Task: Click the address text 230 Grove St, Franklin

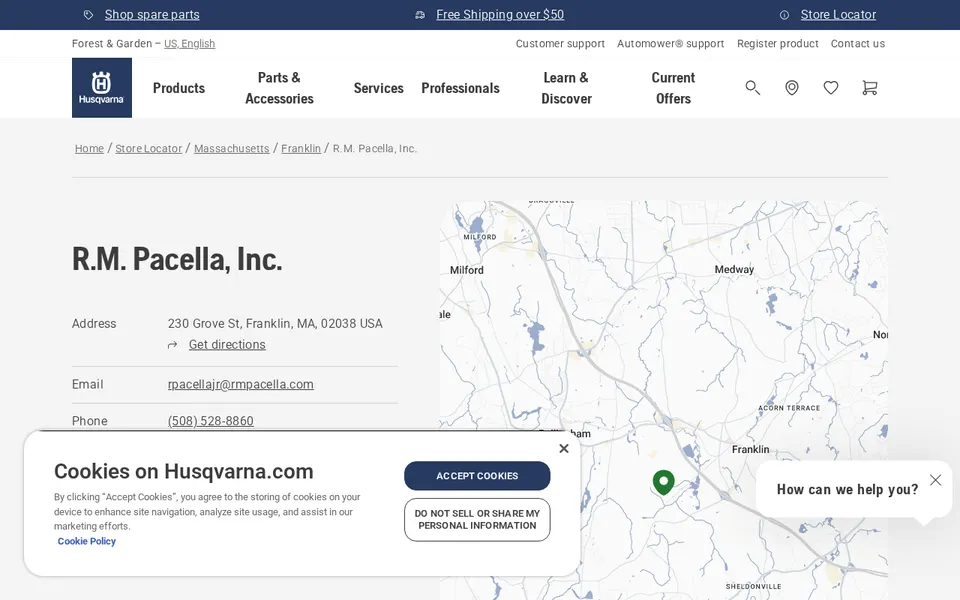Action: coord(275,323)
